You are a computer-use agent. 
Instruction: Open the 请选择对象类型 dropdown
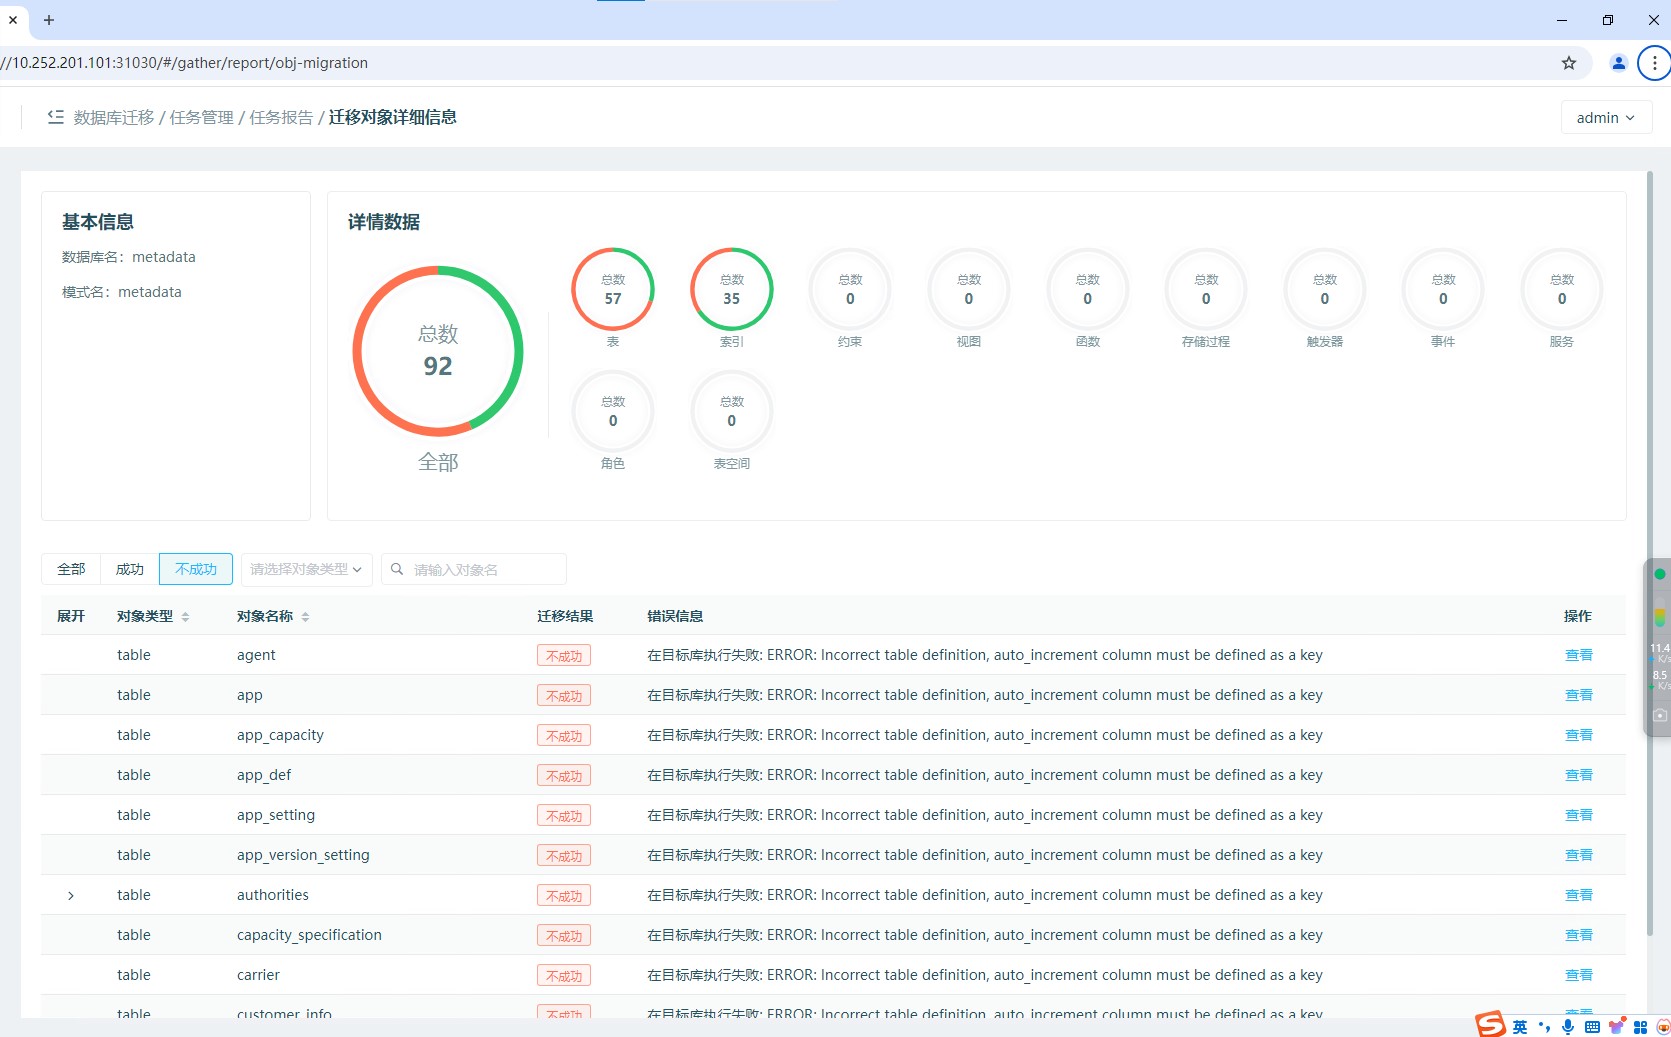307,569
